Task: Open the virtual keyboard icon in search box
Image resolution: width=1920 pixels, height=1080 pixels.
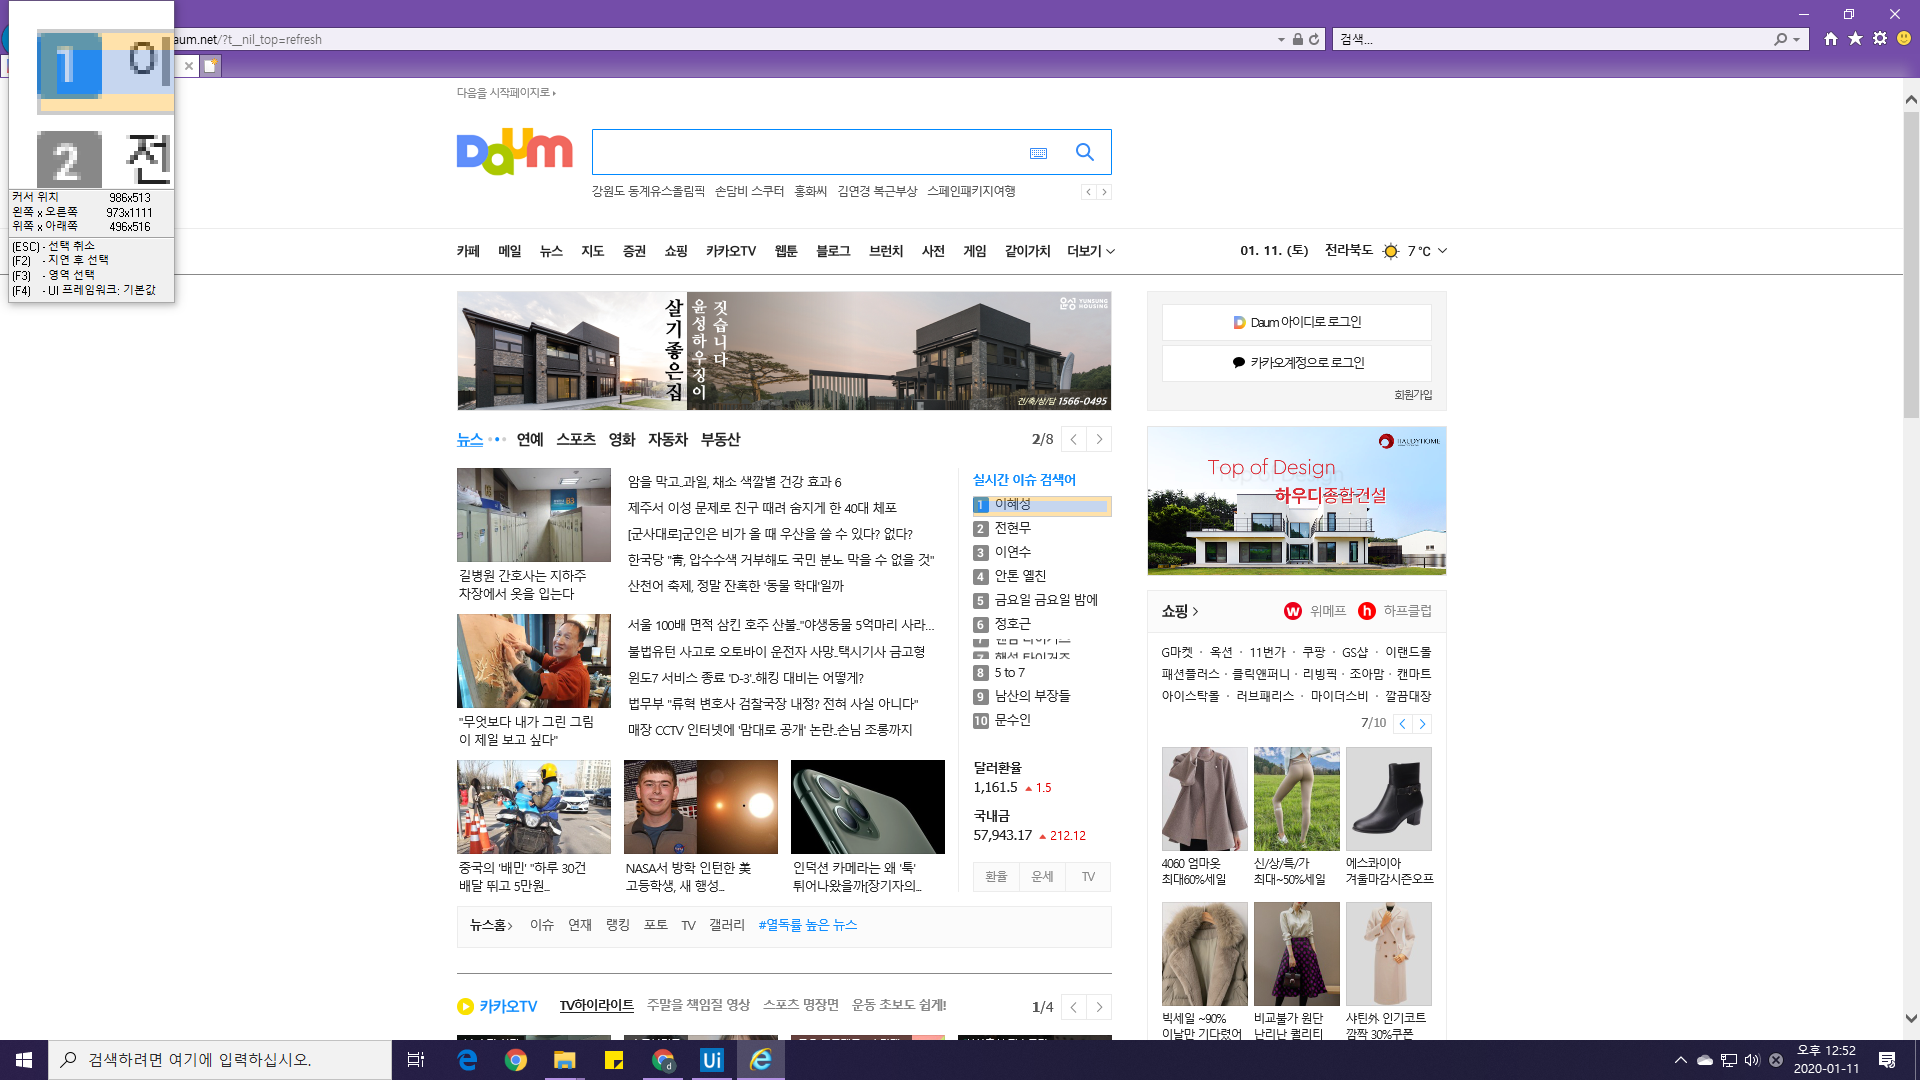Action: (x=1038, y=153)
